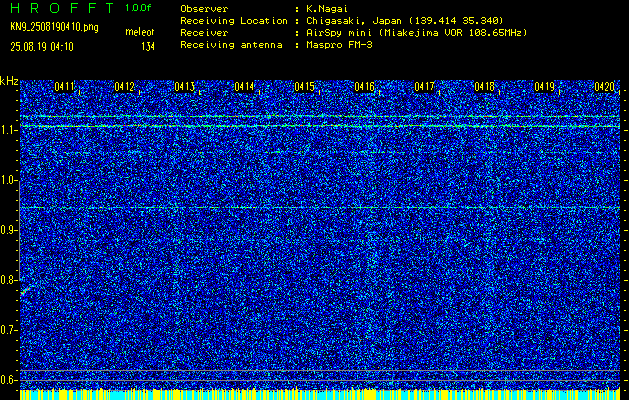Click the kHz axis unit label
Screen dimensions: 629x400
tap(9, 81)
